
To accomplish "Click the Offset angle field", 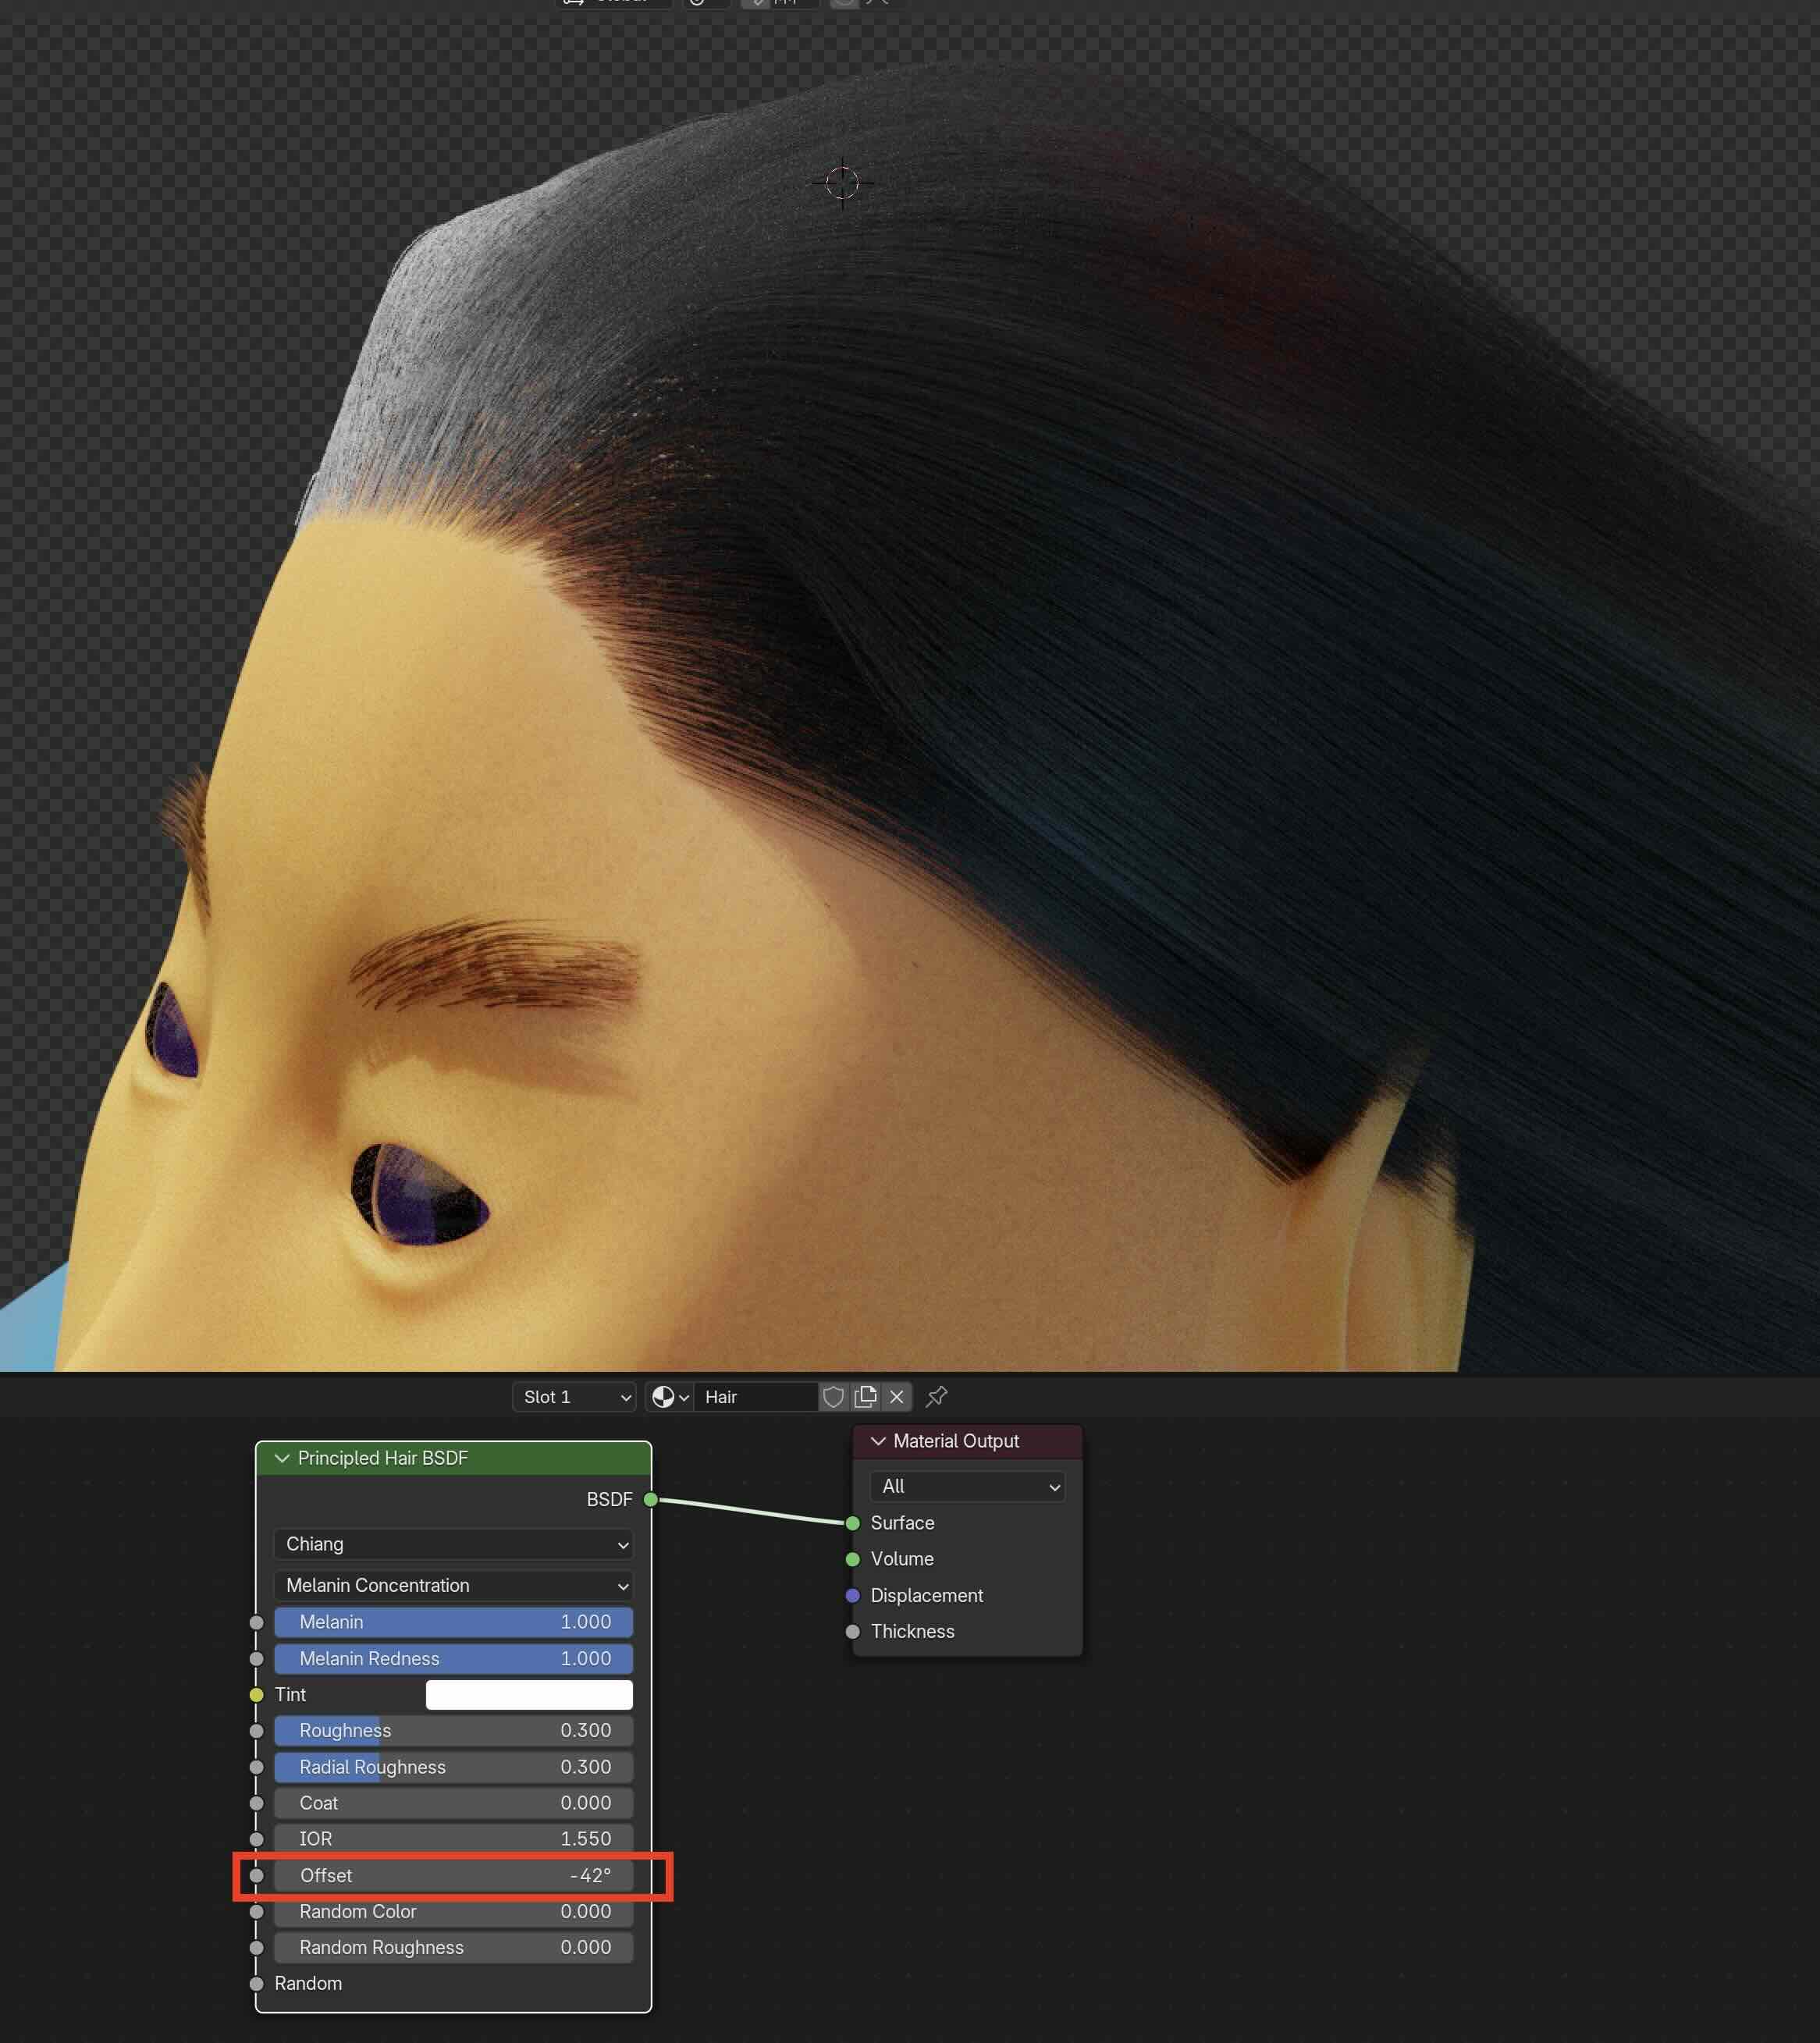I will click(x=453, y=1875).
